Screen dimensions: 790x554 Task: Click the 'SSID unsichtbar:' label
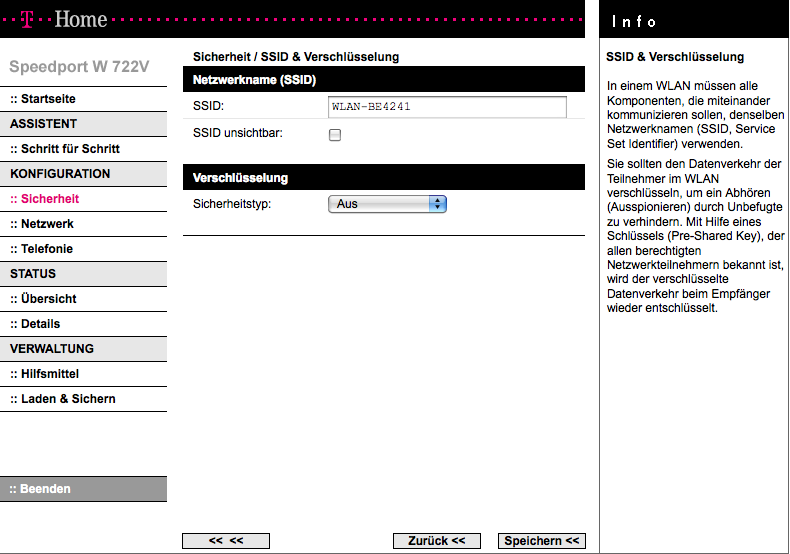point(238,133)
